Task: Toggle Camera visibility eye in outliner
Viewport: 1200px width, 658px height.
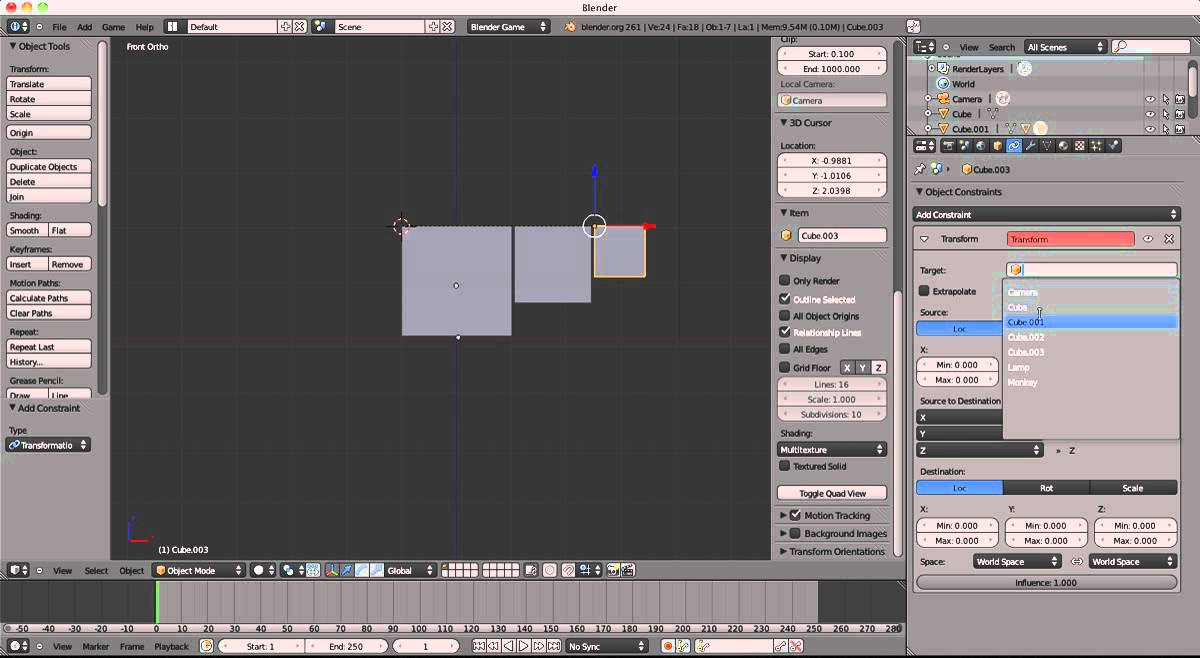Action: (x=1149, y=99)
